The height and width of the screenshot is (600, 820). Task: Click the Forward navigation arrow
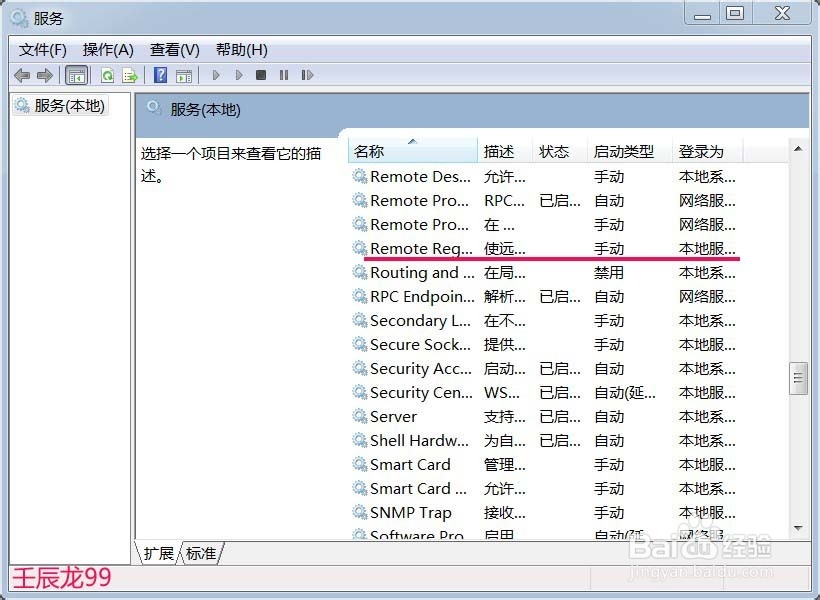click(x=45, y=74)
